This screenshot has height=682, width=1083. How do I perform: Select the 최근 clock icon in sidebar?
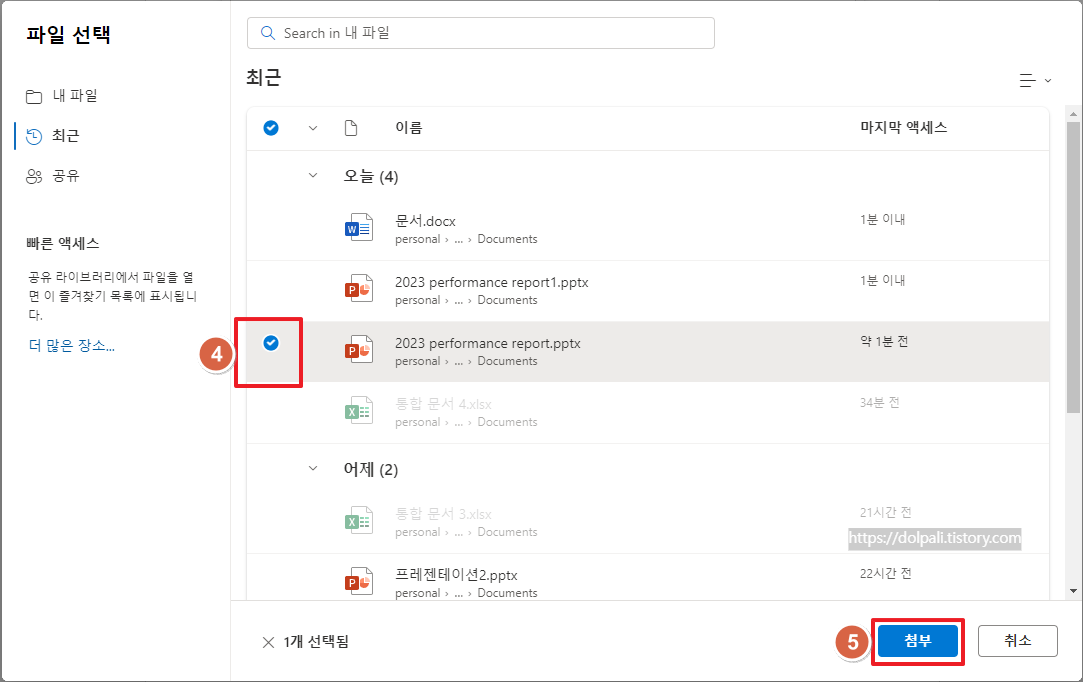[34, 135]
